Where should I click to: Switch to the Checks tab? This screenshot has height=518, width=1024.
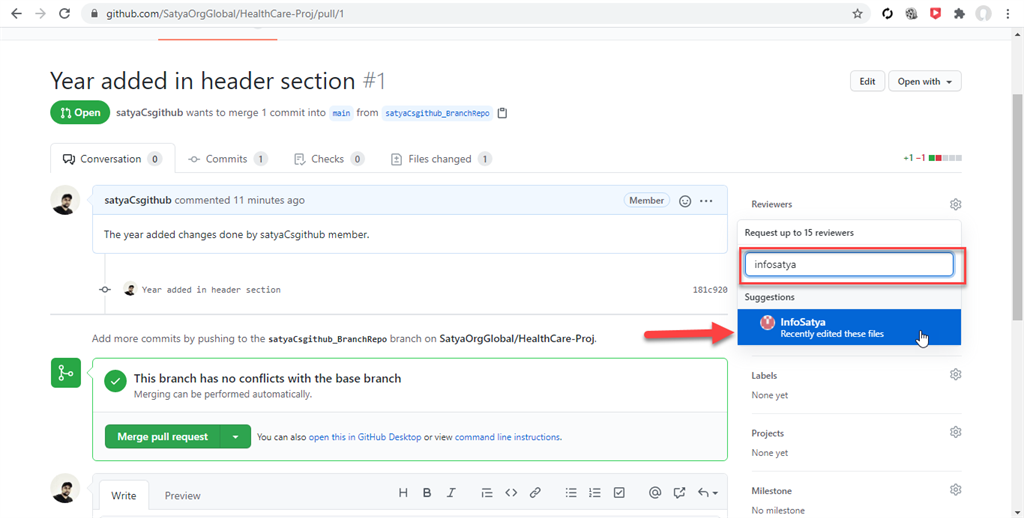(x=329, y=159)
